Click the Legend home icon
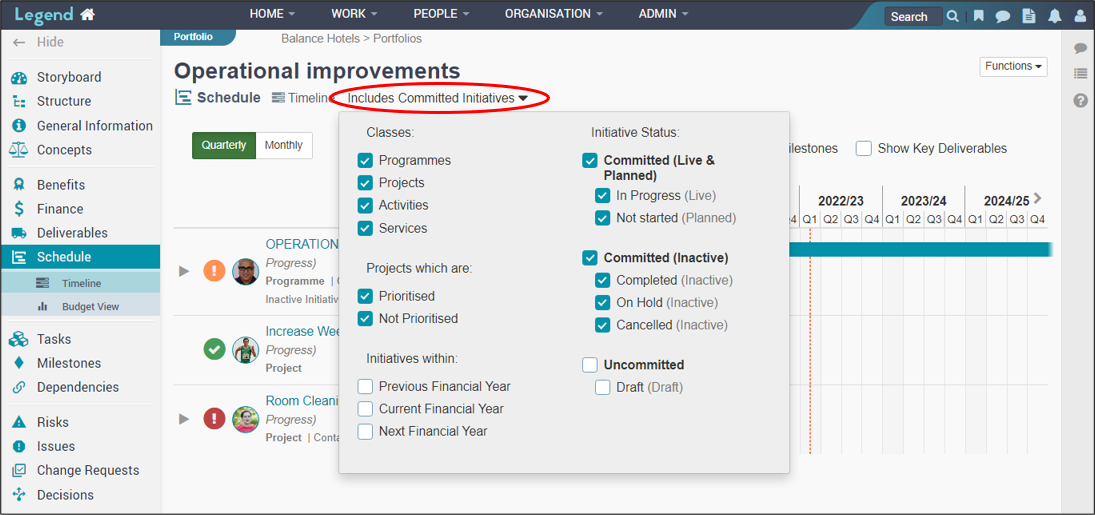The image size is (1095, 515). [x=87, y=14]
